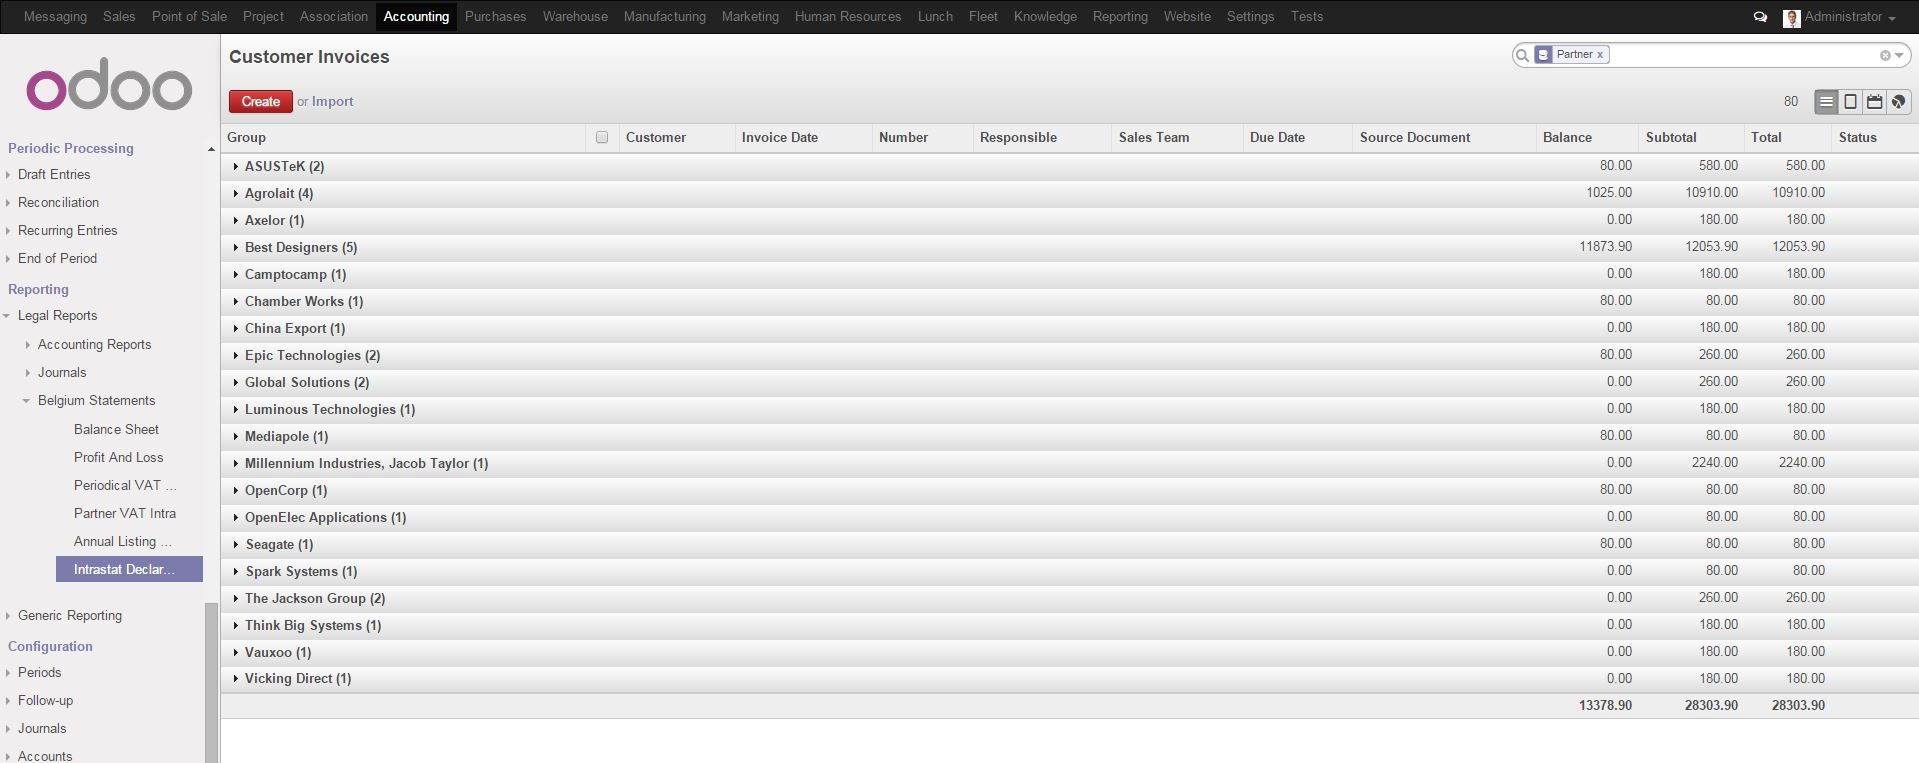
Task: Expand Follow-up under Configuration
Action: pyautogui.click(x=45, y=701)
